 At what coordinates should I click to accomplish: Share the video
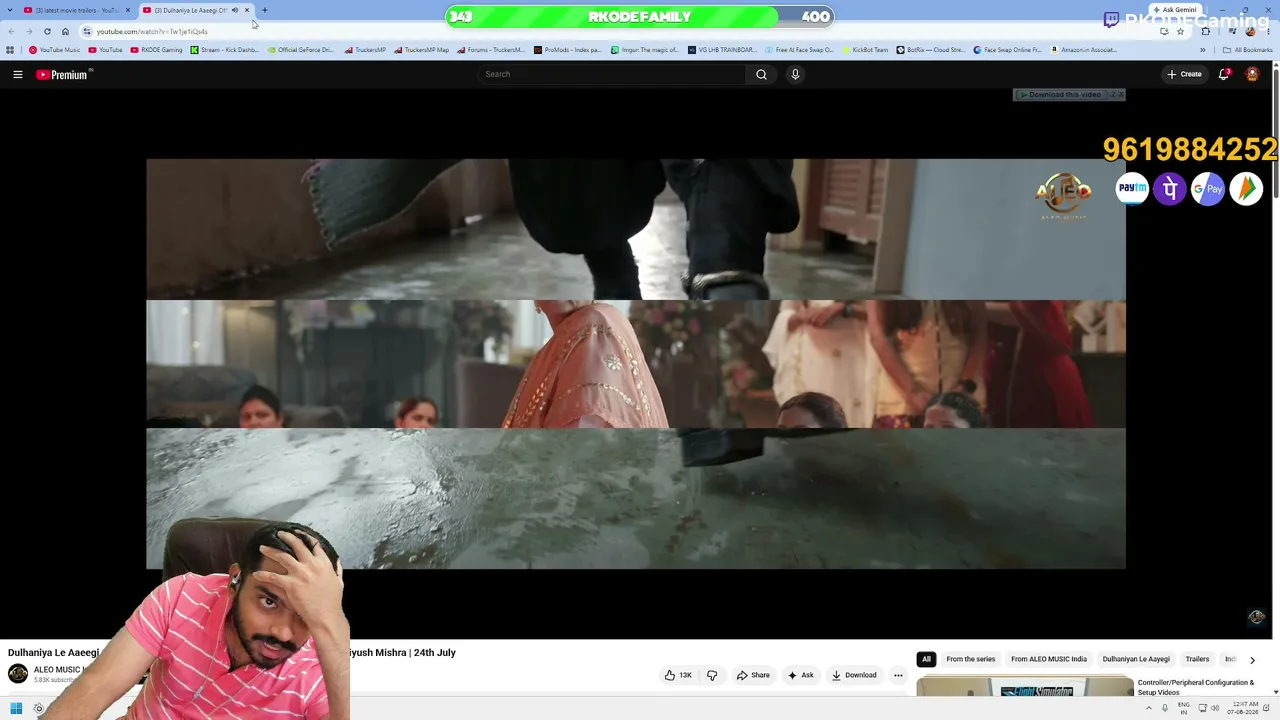tap(753, 675)
